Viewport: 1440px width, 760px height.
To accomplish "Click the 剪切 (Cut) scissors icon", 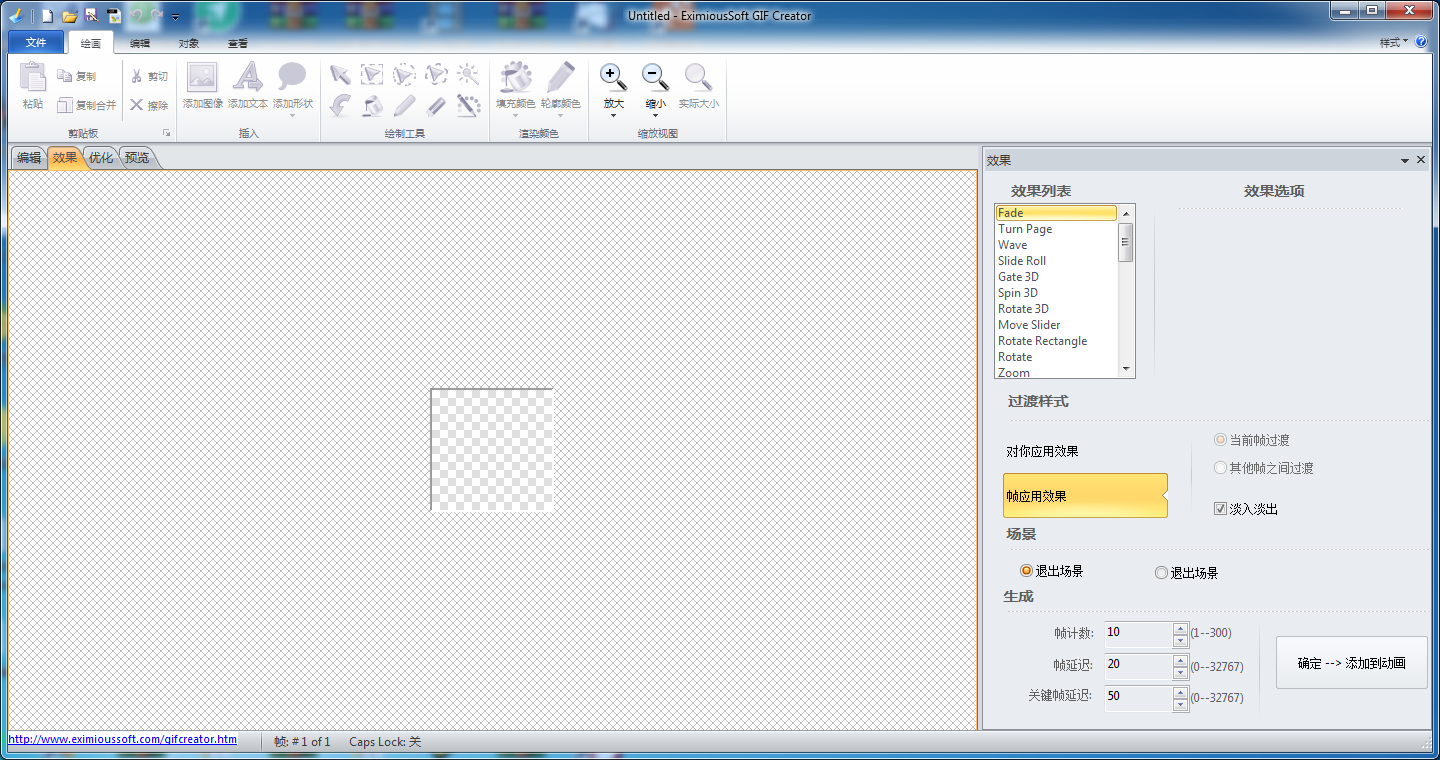I will click(137, 76).
